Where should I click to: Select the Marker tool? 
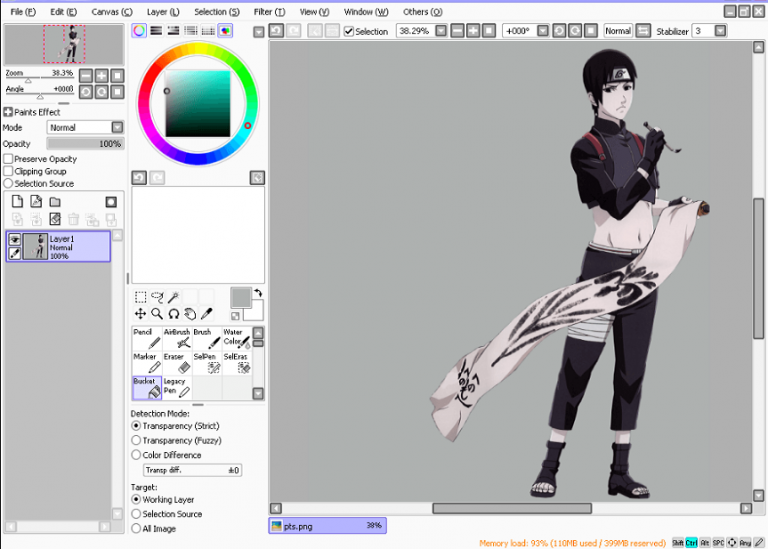click(147, 363)
